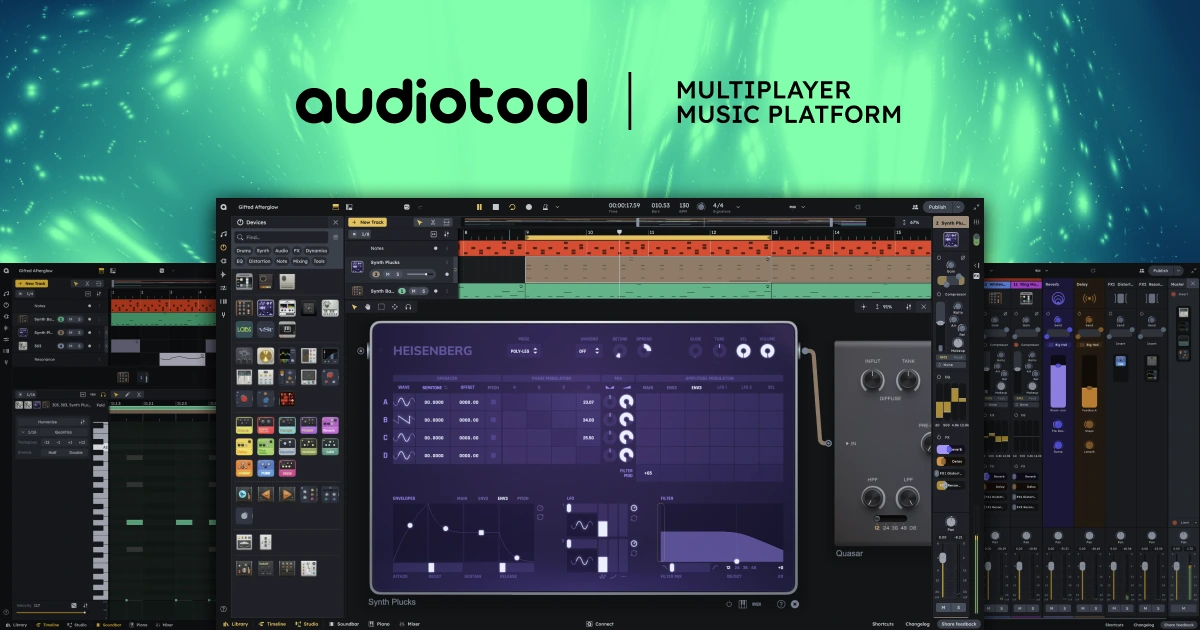Image resolution: width=1200 pixels, height=630 pixels.
Task: Toggle loop playback in transport bar
Action: [x=512, y=207]
